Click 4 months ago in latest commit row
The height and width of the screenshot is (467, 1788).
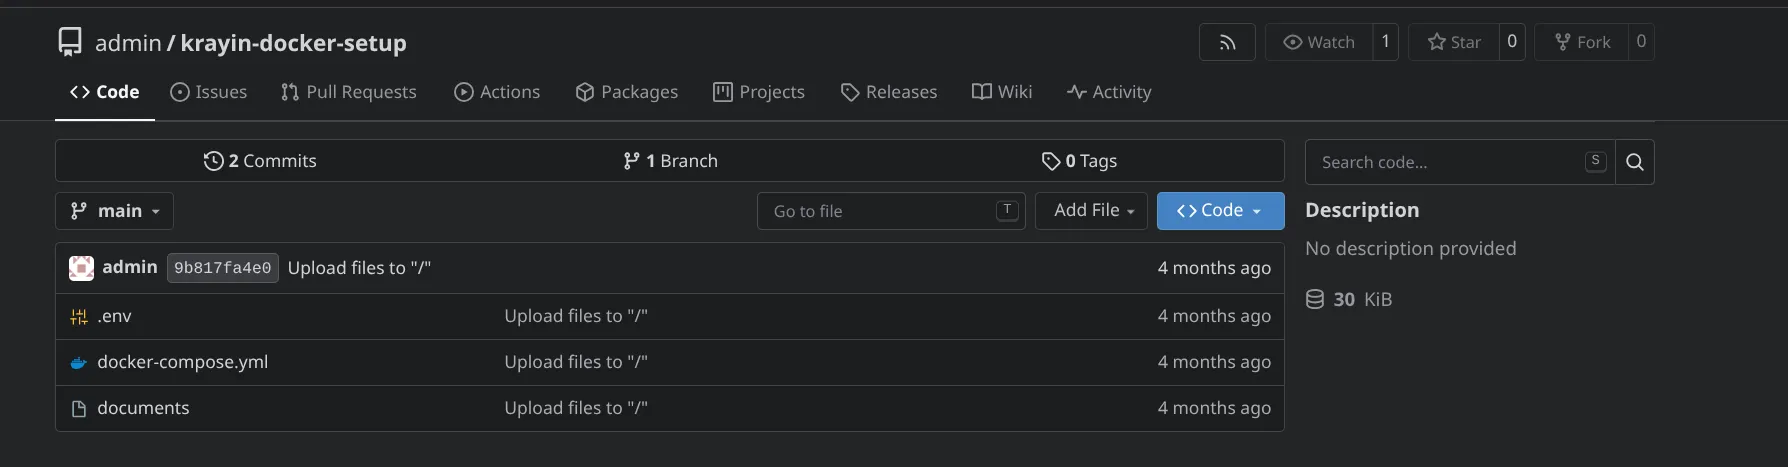(x=1214, y=268)
